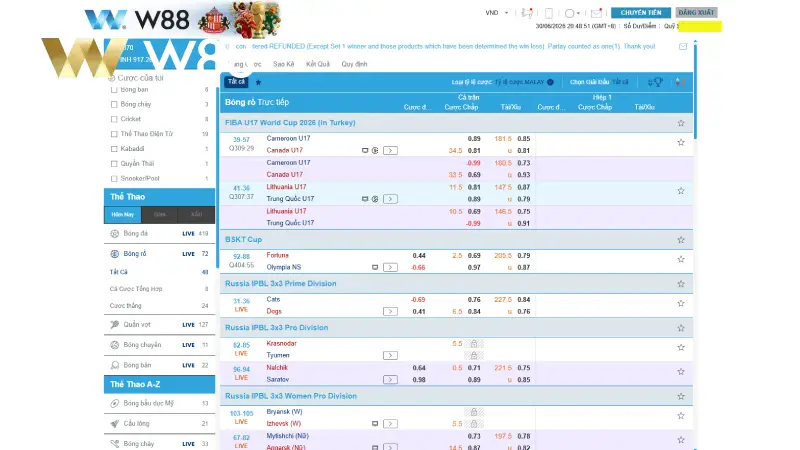Open live TV icon for Izhevsk (W) match
Screen dimensions: 800x450
tap(375, 423)
